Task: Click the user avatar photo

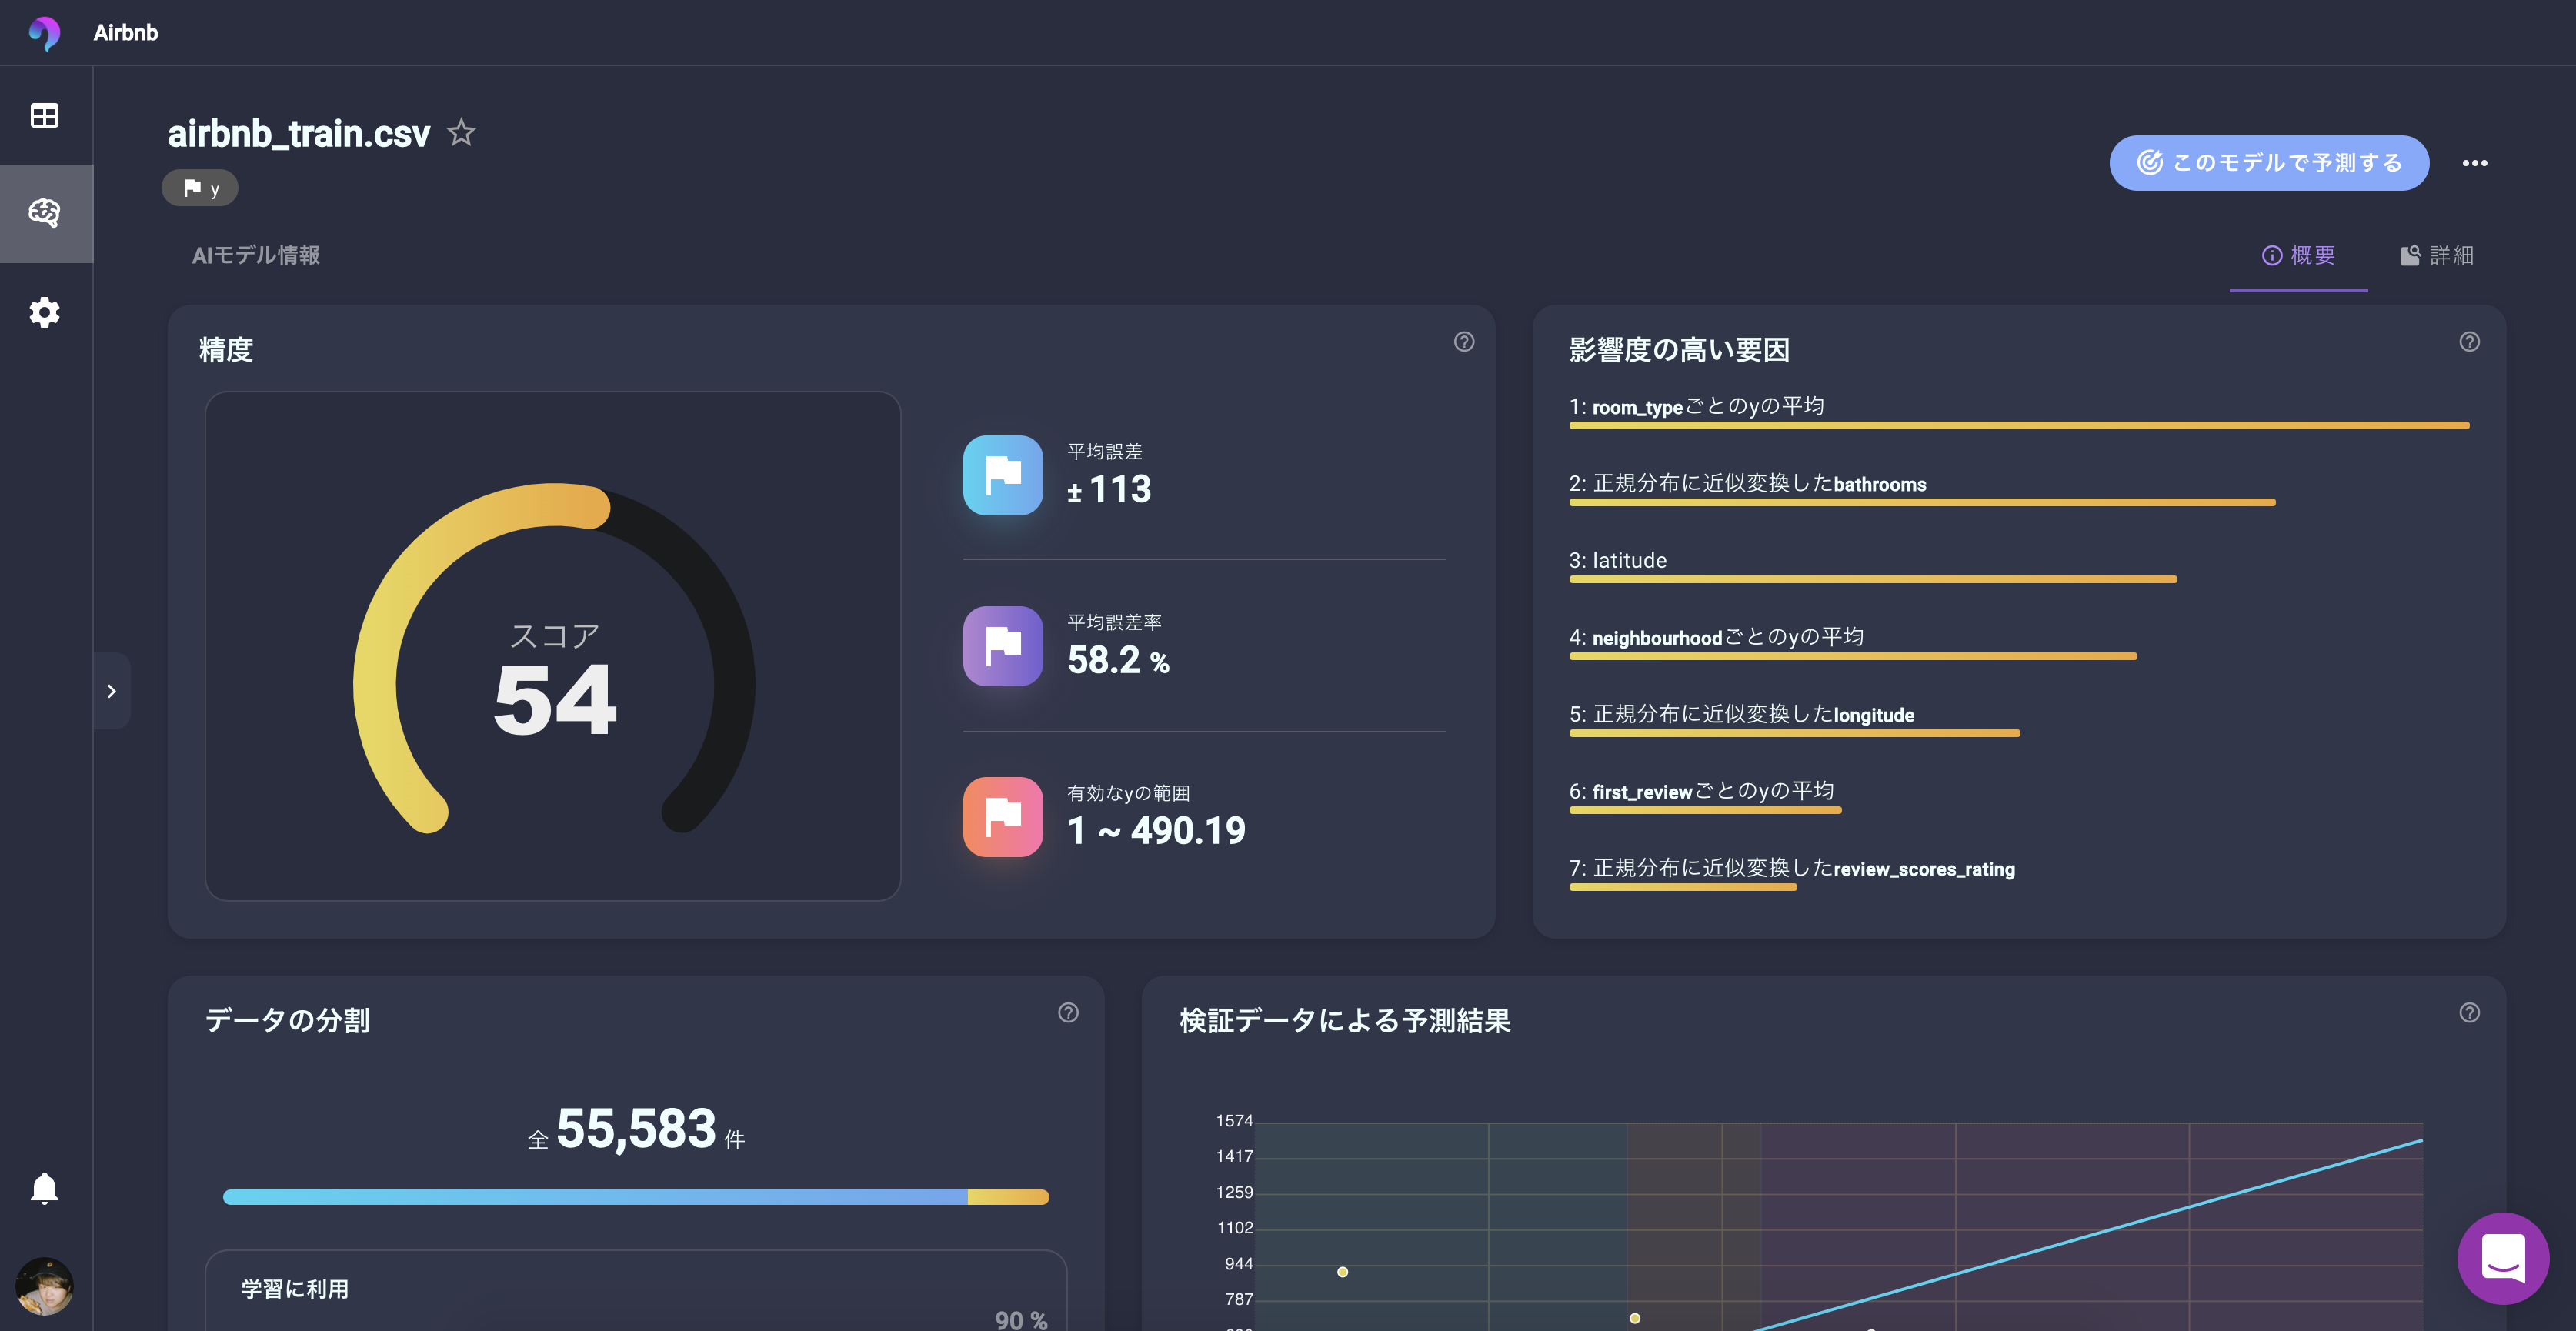Action: click(44, 1286)
